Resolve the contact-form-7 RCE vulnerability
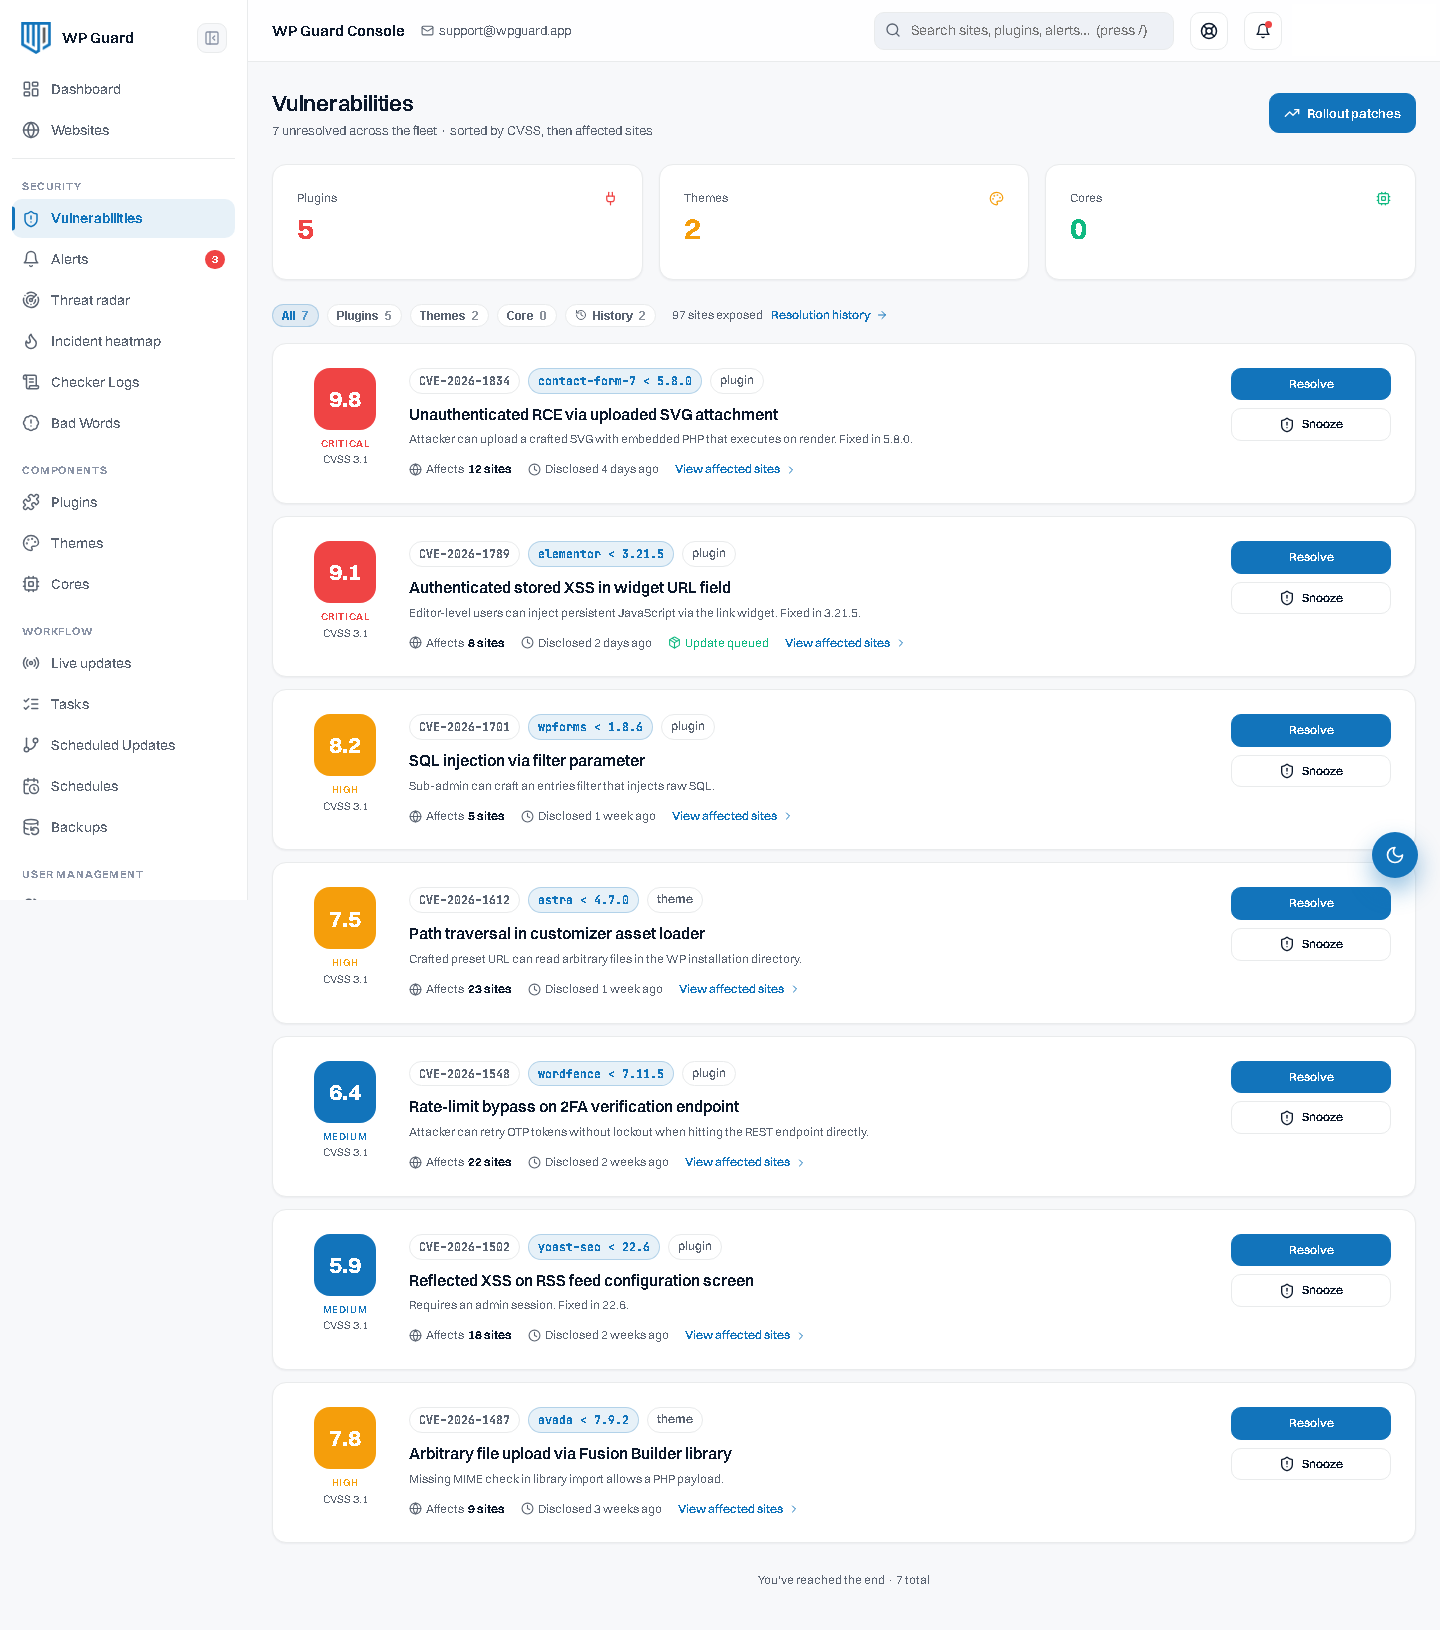This screenshot has width=1440, height=1630. 1310,384
